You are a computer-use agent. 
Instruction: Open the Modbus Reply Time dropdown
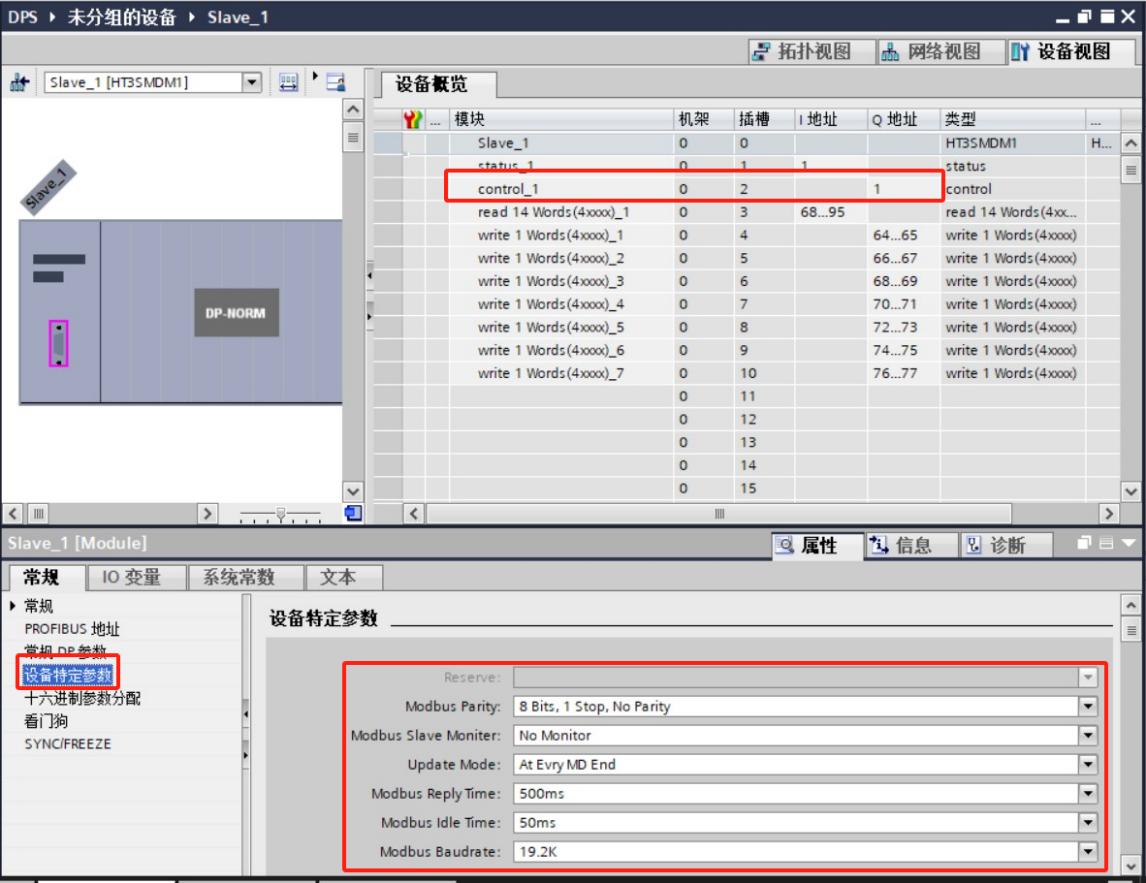[1088, 793]
